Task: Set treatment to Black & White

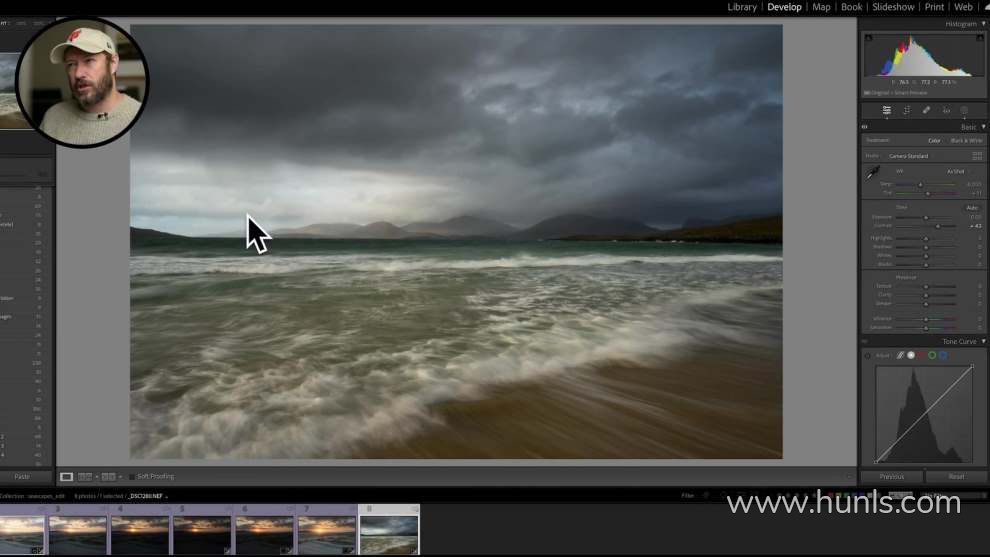Action: point(967,141)
